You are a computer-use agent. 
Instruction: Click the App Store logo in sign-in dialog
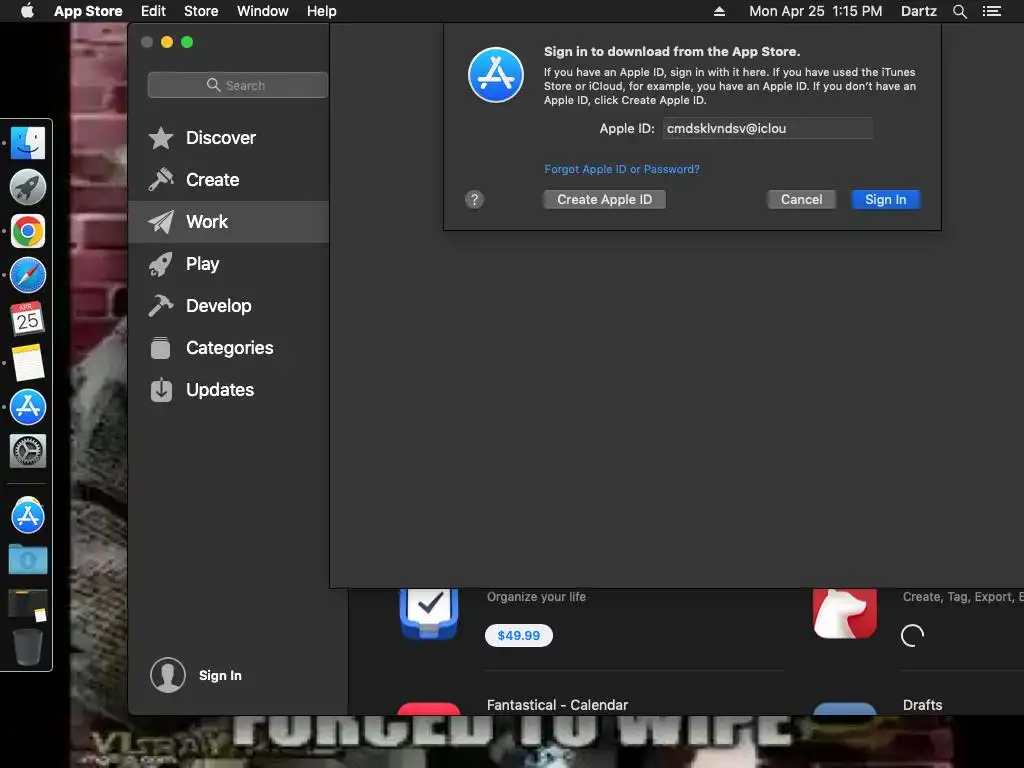click(496, 75)
